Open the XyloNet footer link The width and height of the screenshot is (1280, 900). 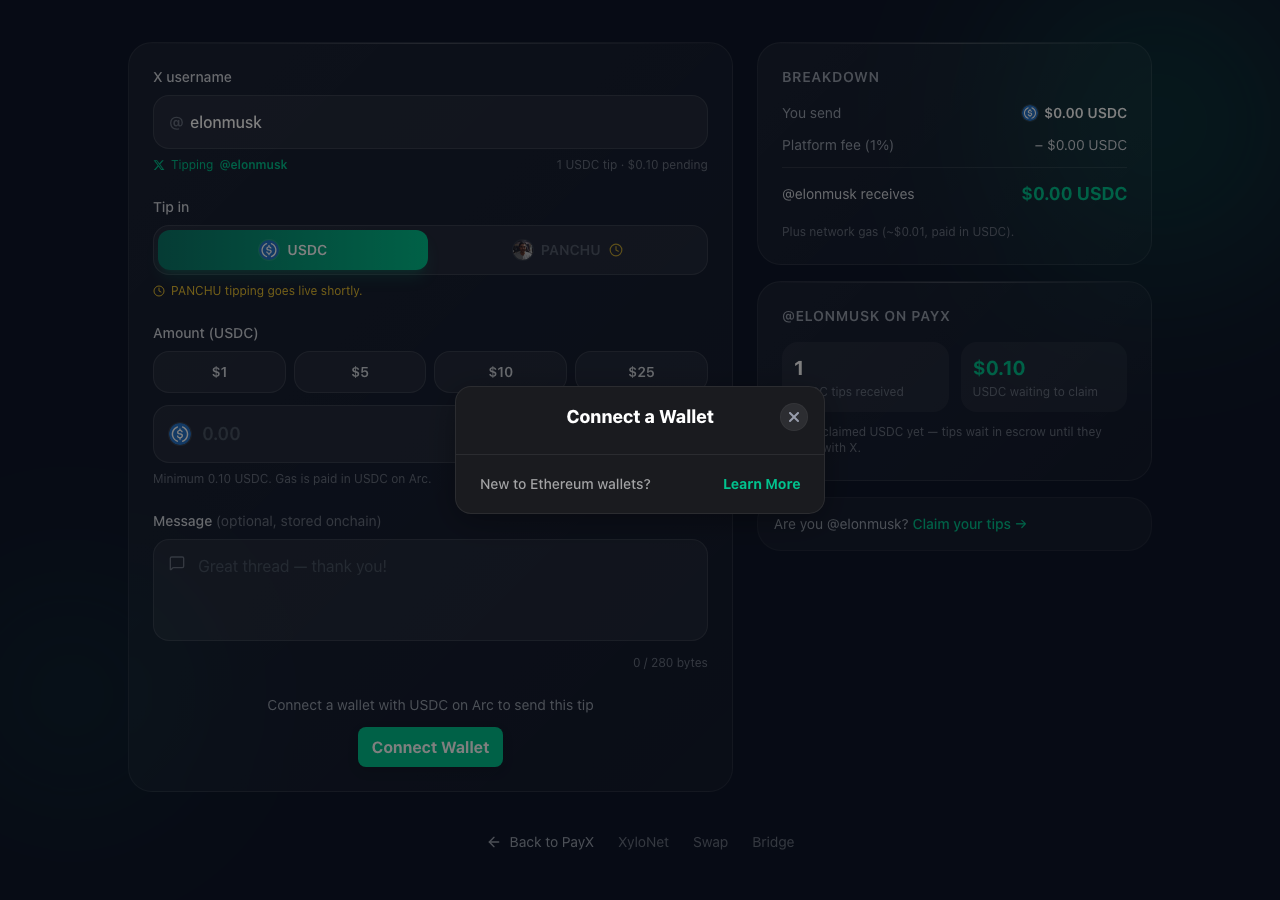pyautogui.click(x=643, y=842)
